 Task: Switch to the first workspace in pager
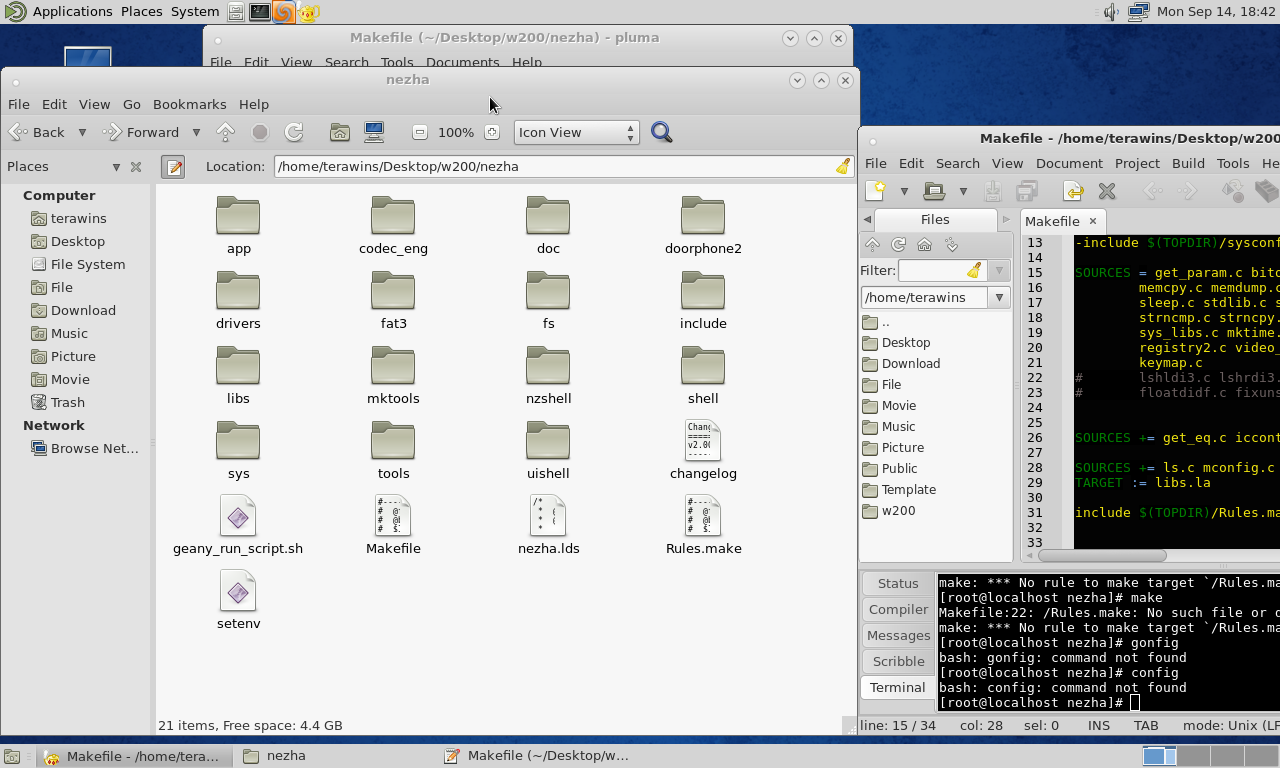(x=1159, y=756)
